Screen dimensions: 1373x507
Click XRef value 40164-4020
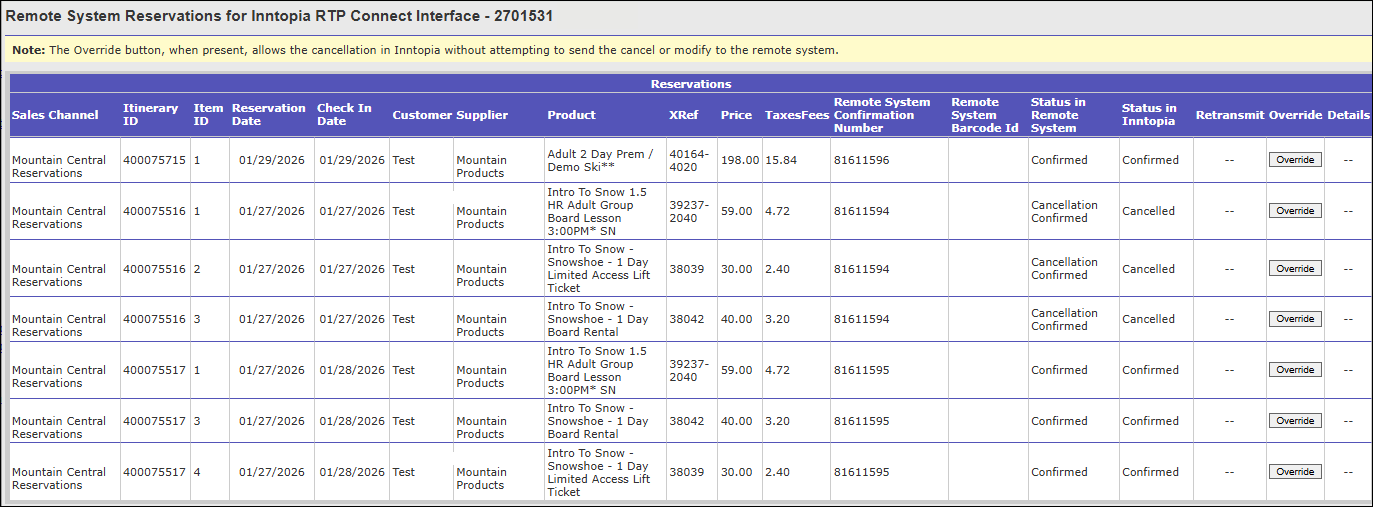[x=688, y=160]
